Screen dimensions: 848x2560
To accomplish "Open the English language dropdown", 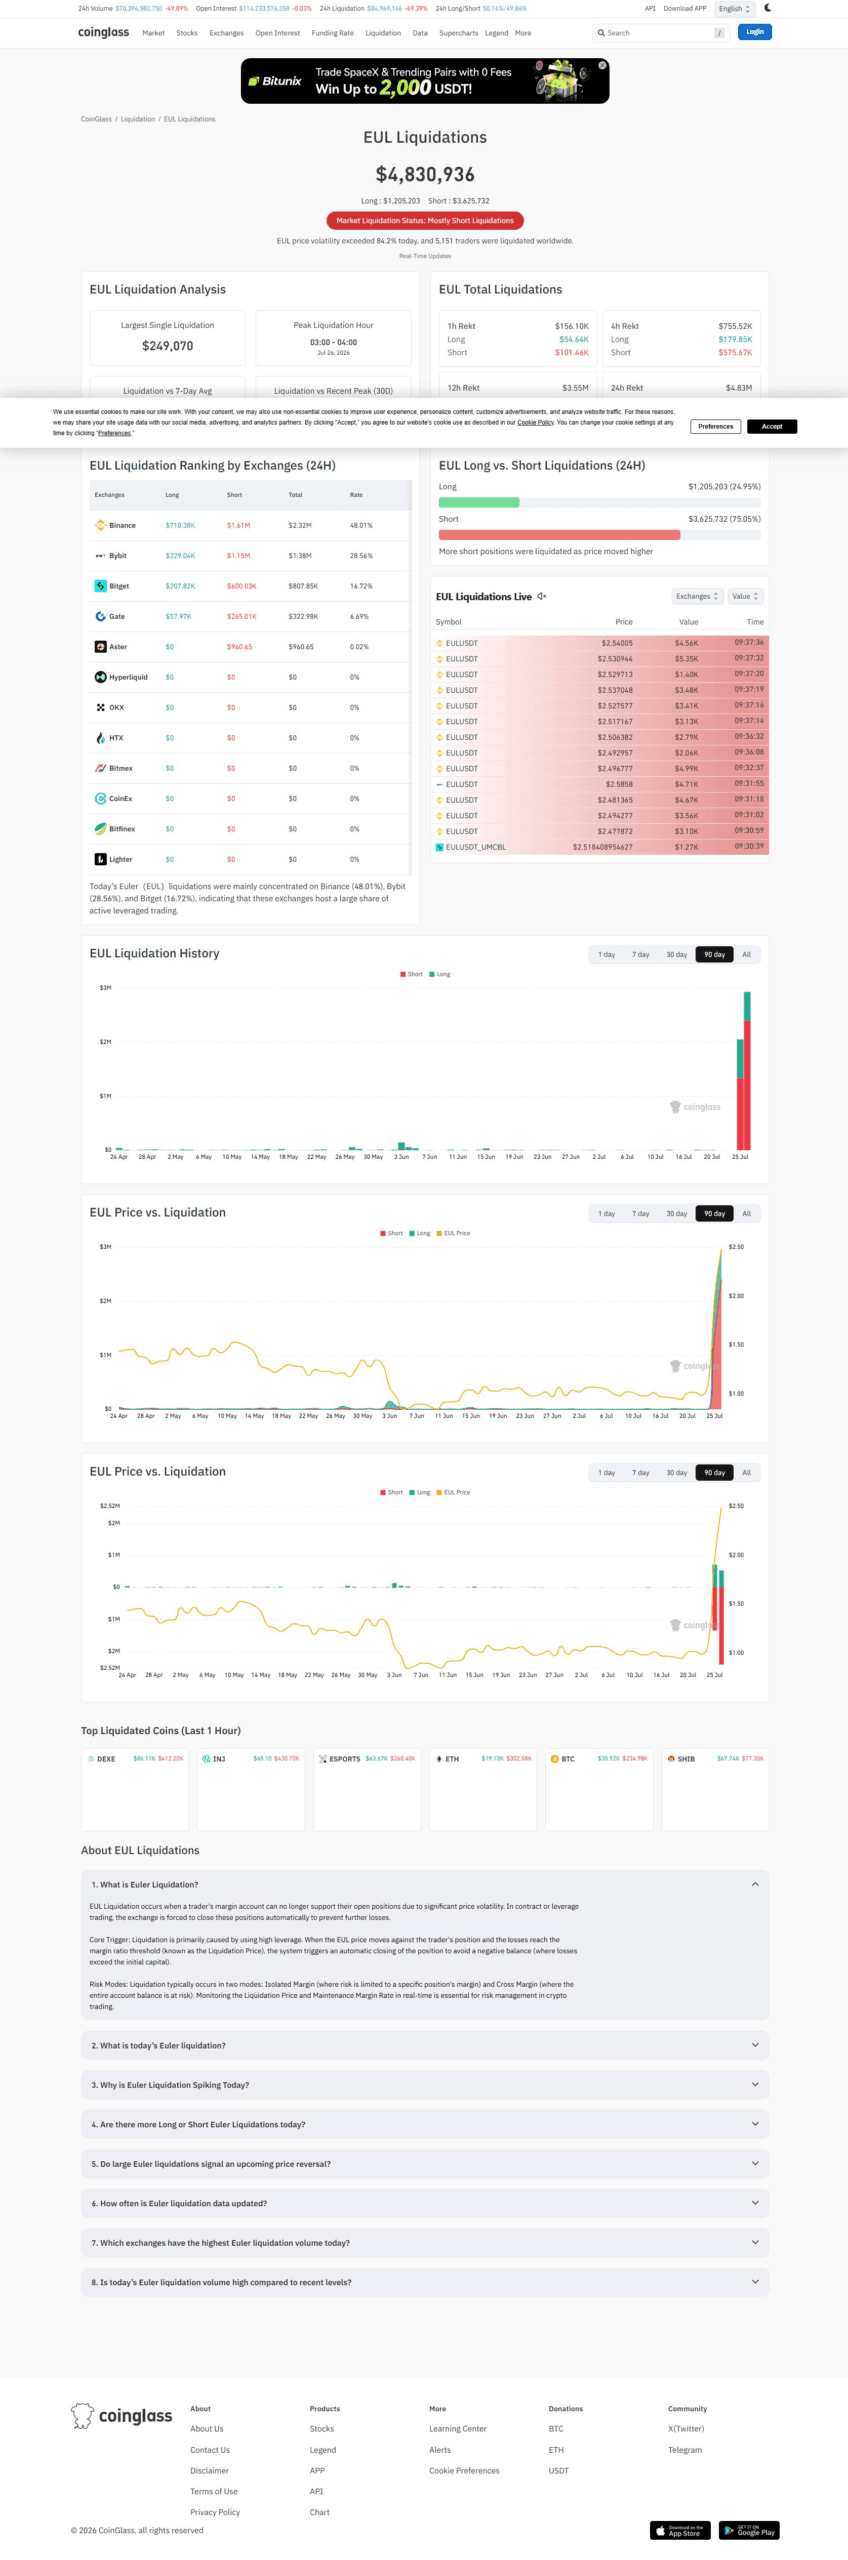I will pos(734,9).
